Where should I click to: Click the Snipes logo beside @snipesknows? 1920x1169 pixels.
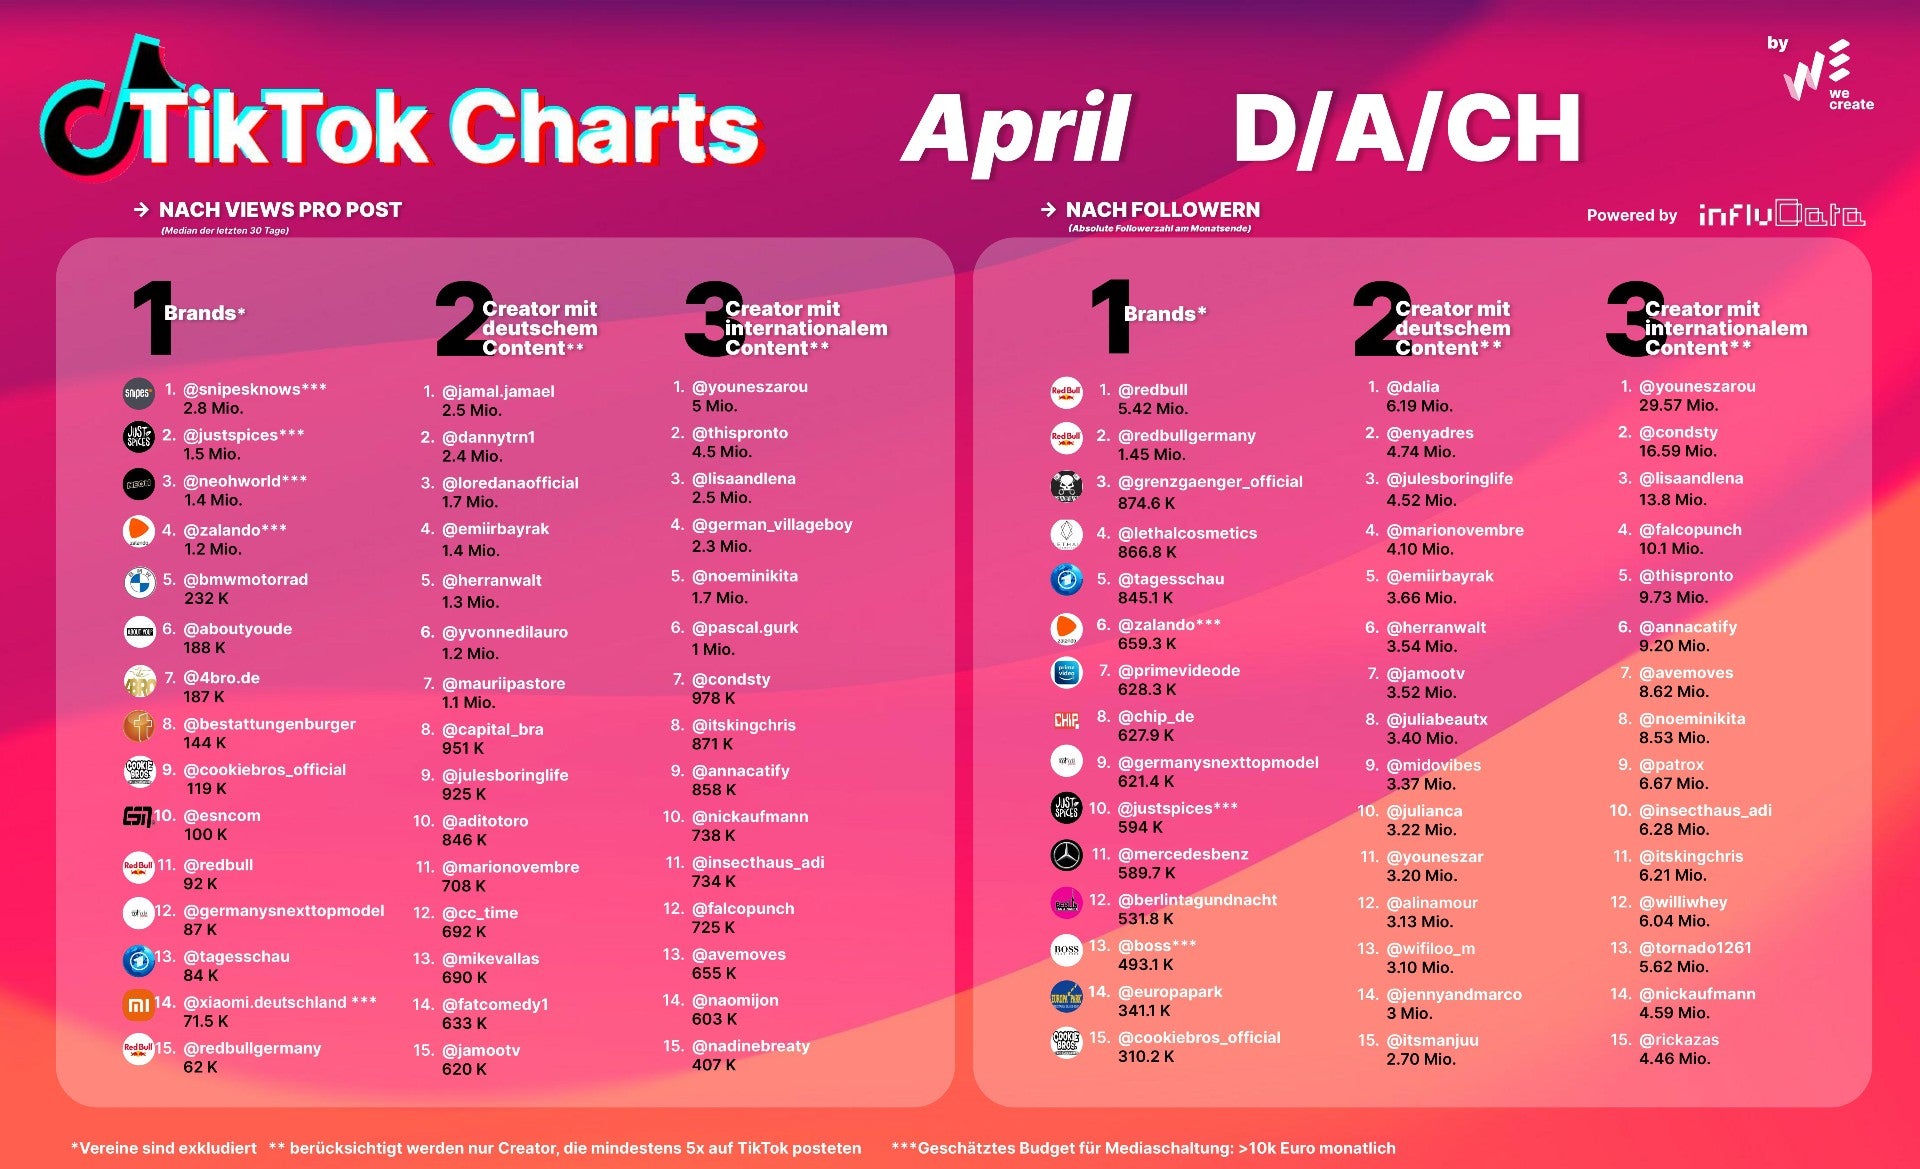click(138, 394)
